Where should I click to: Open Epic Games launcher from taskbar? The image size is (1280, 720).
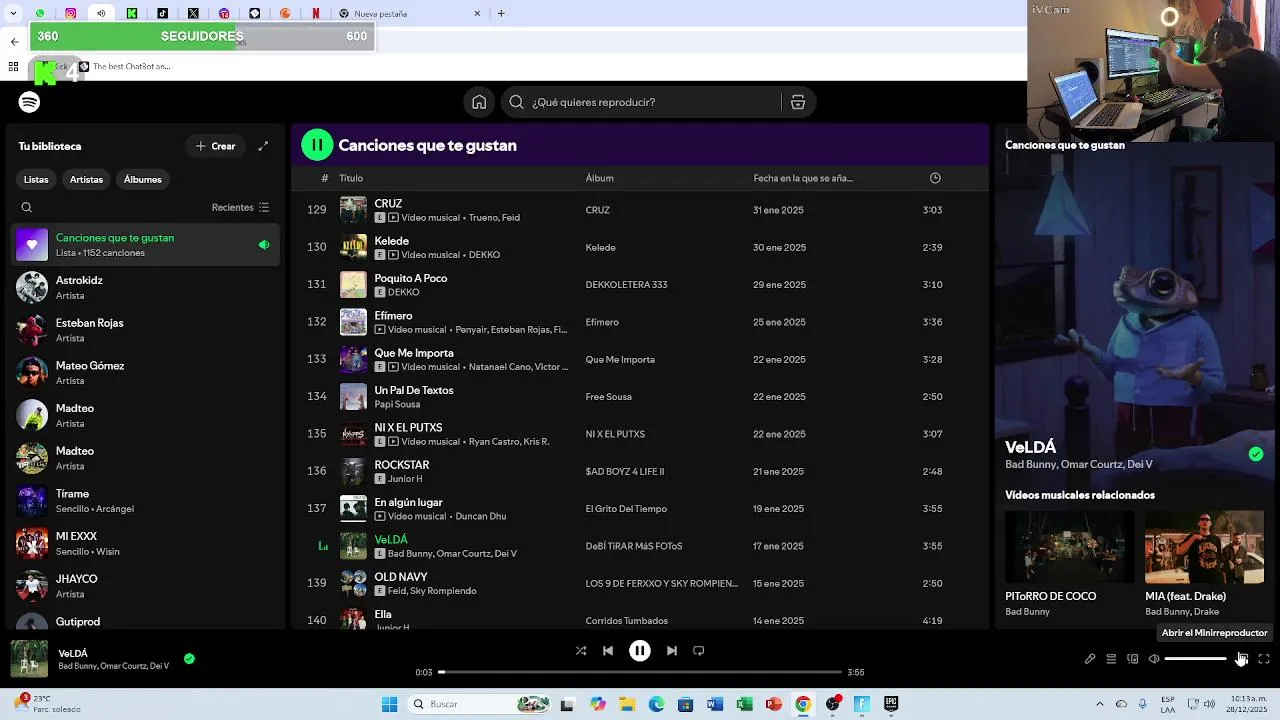pos(891,704)
